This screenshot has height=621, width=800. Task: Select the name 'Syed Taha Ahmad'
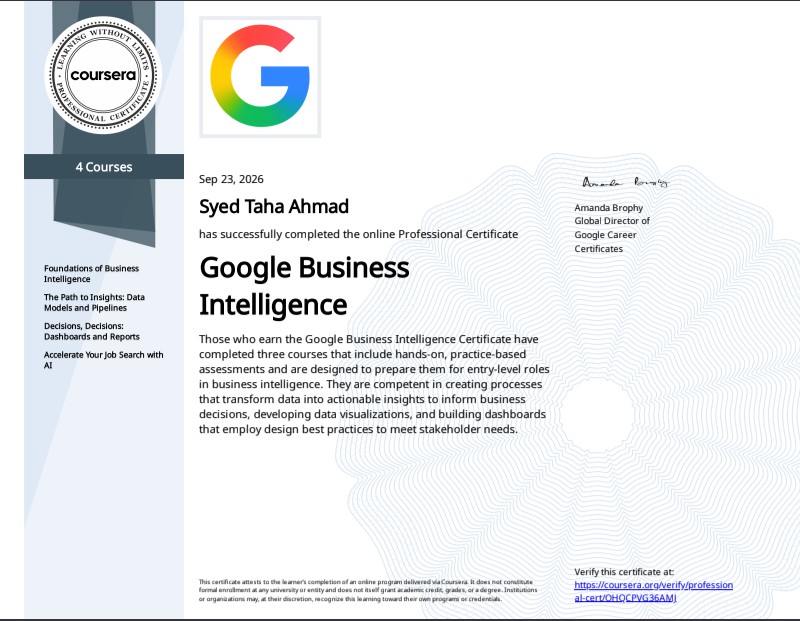pos(274,207)
